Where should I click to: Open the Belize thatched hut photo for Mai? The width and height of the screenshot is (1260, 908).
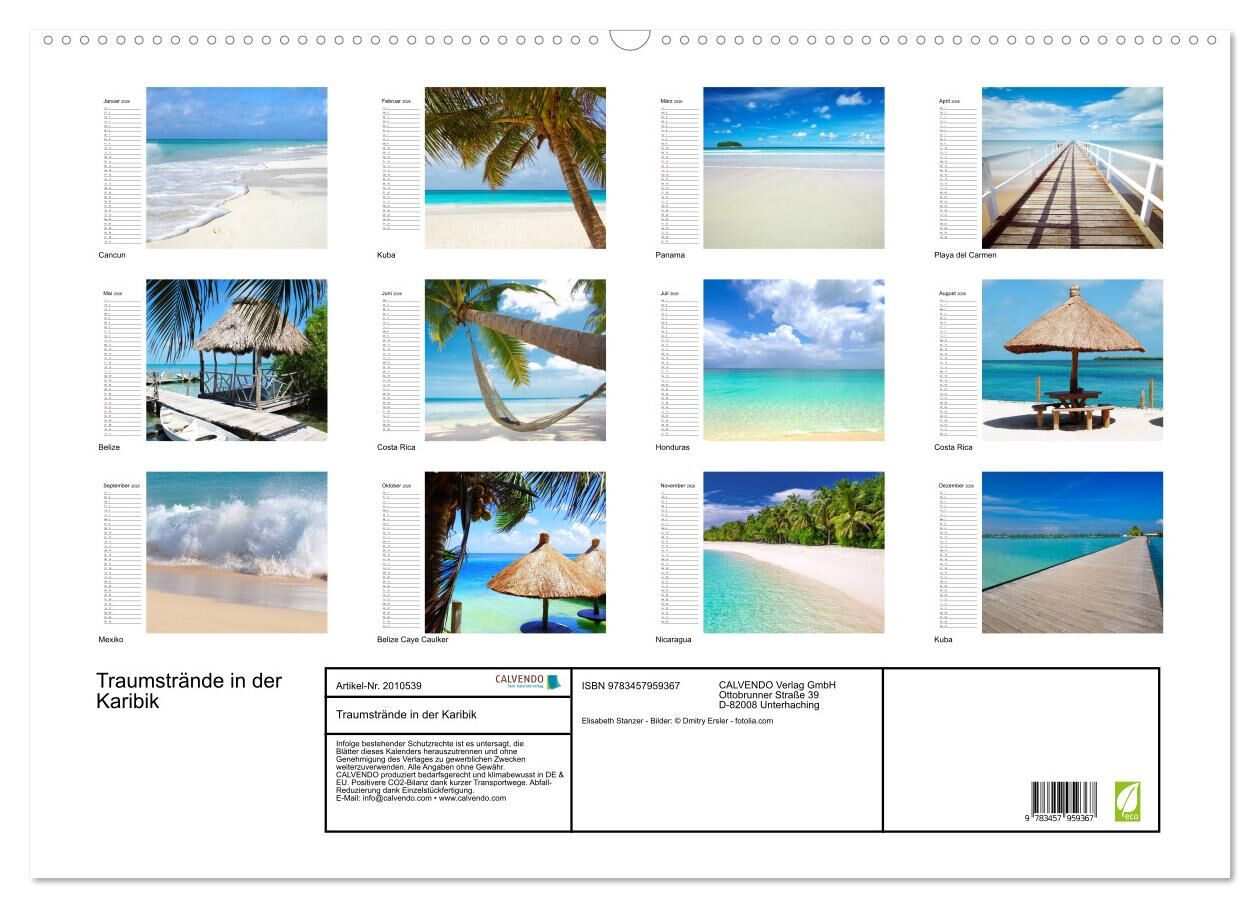pos(237,360)
